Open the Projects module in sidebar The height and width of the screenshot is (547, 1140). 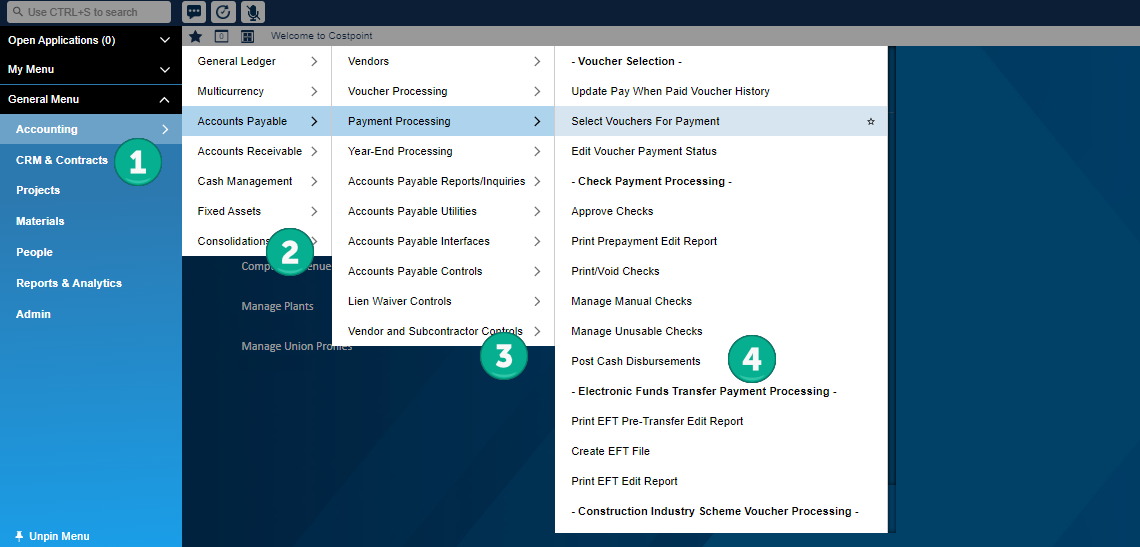(38, 190)
